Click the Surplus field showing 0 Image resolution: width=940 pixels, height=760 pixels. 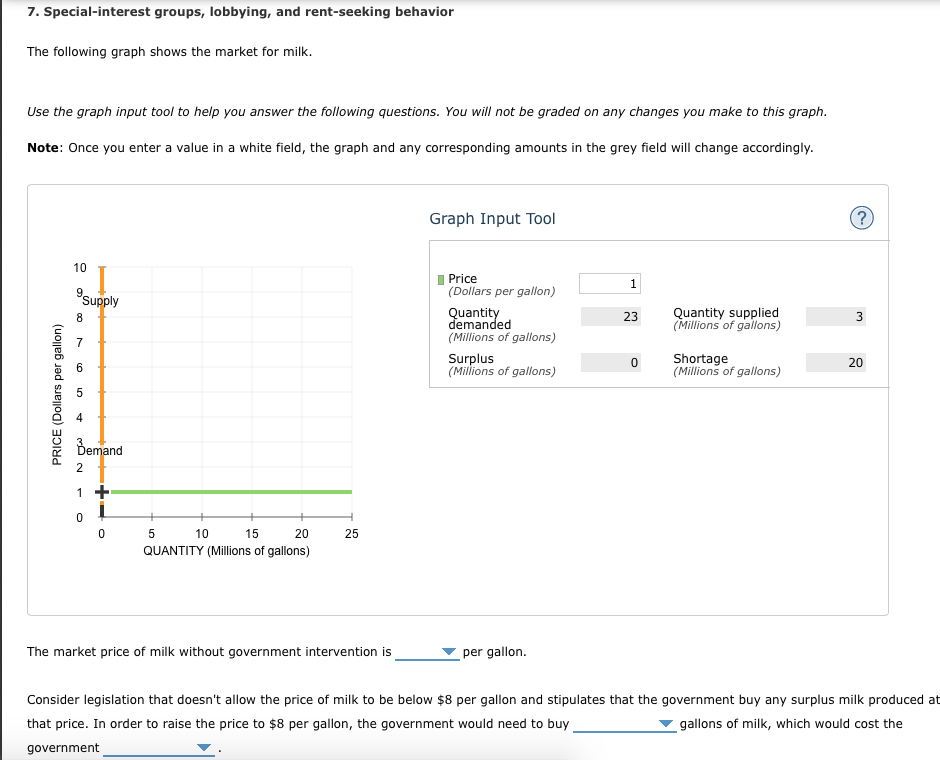pos(611,362)
